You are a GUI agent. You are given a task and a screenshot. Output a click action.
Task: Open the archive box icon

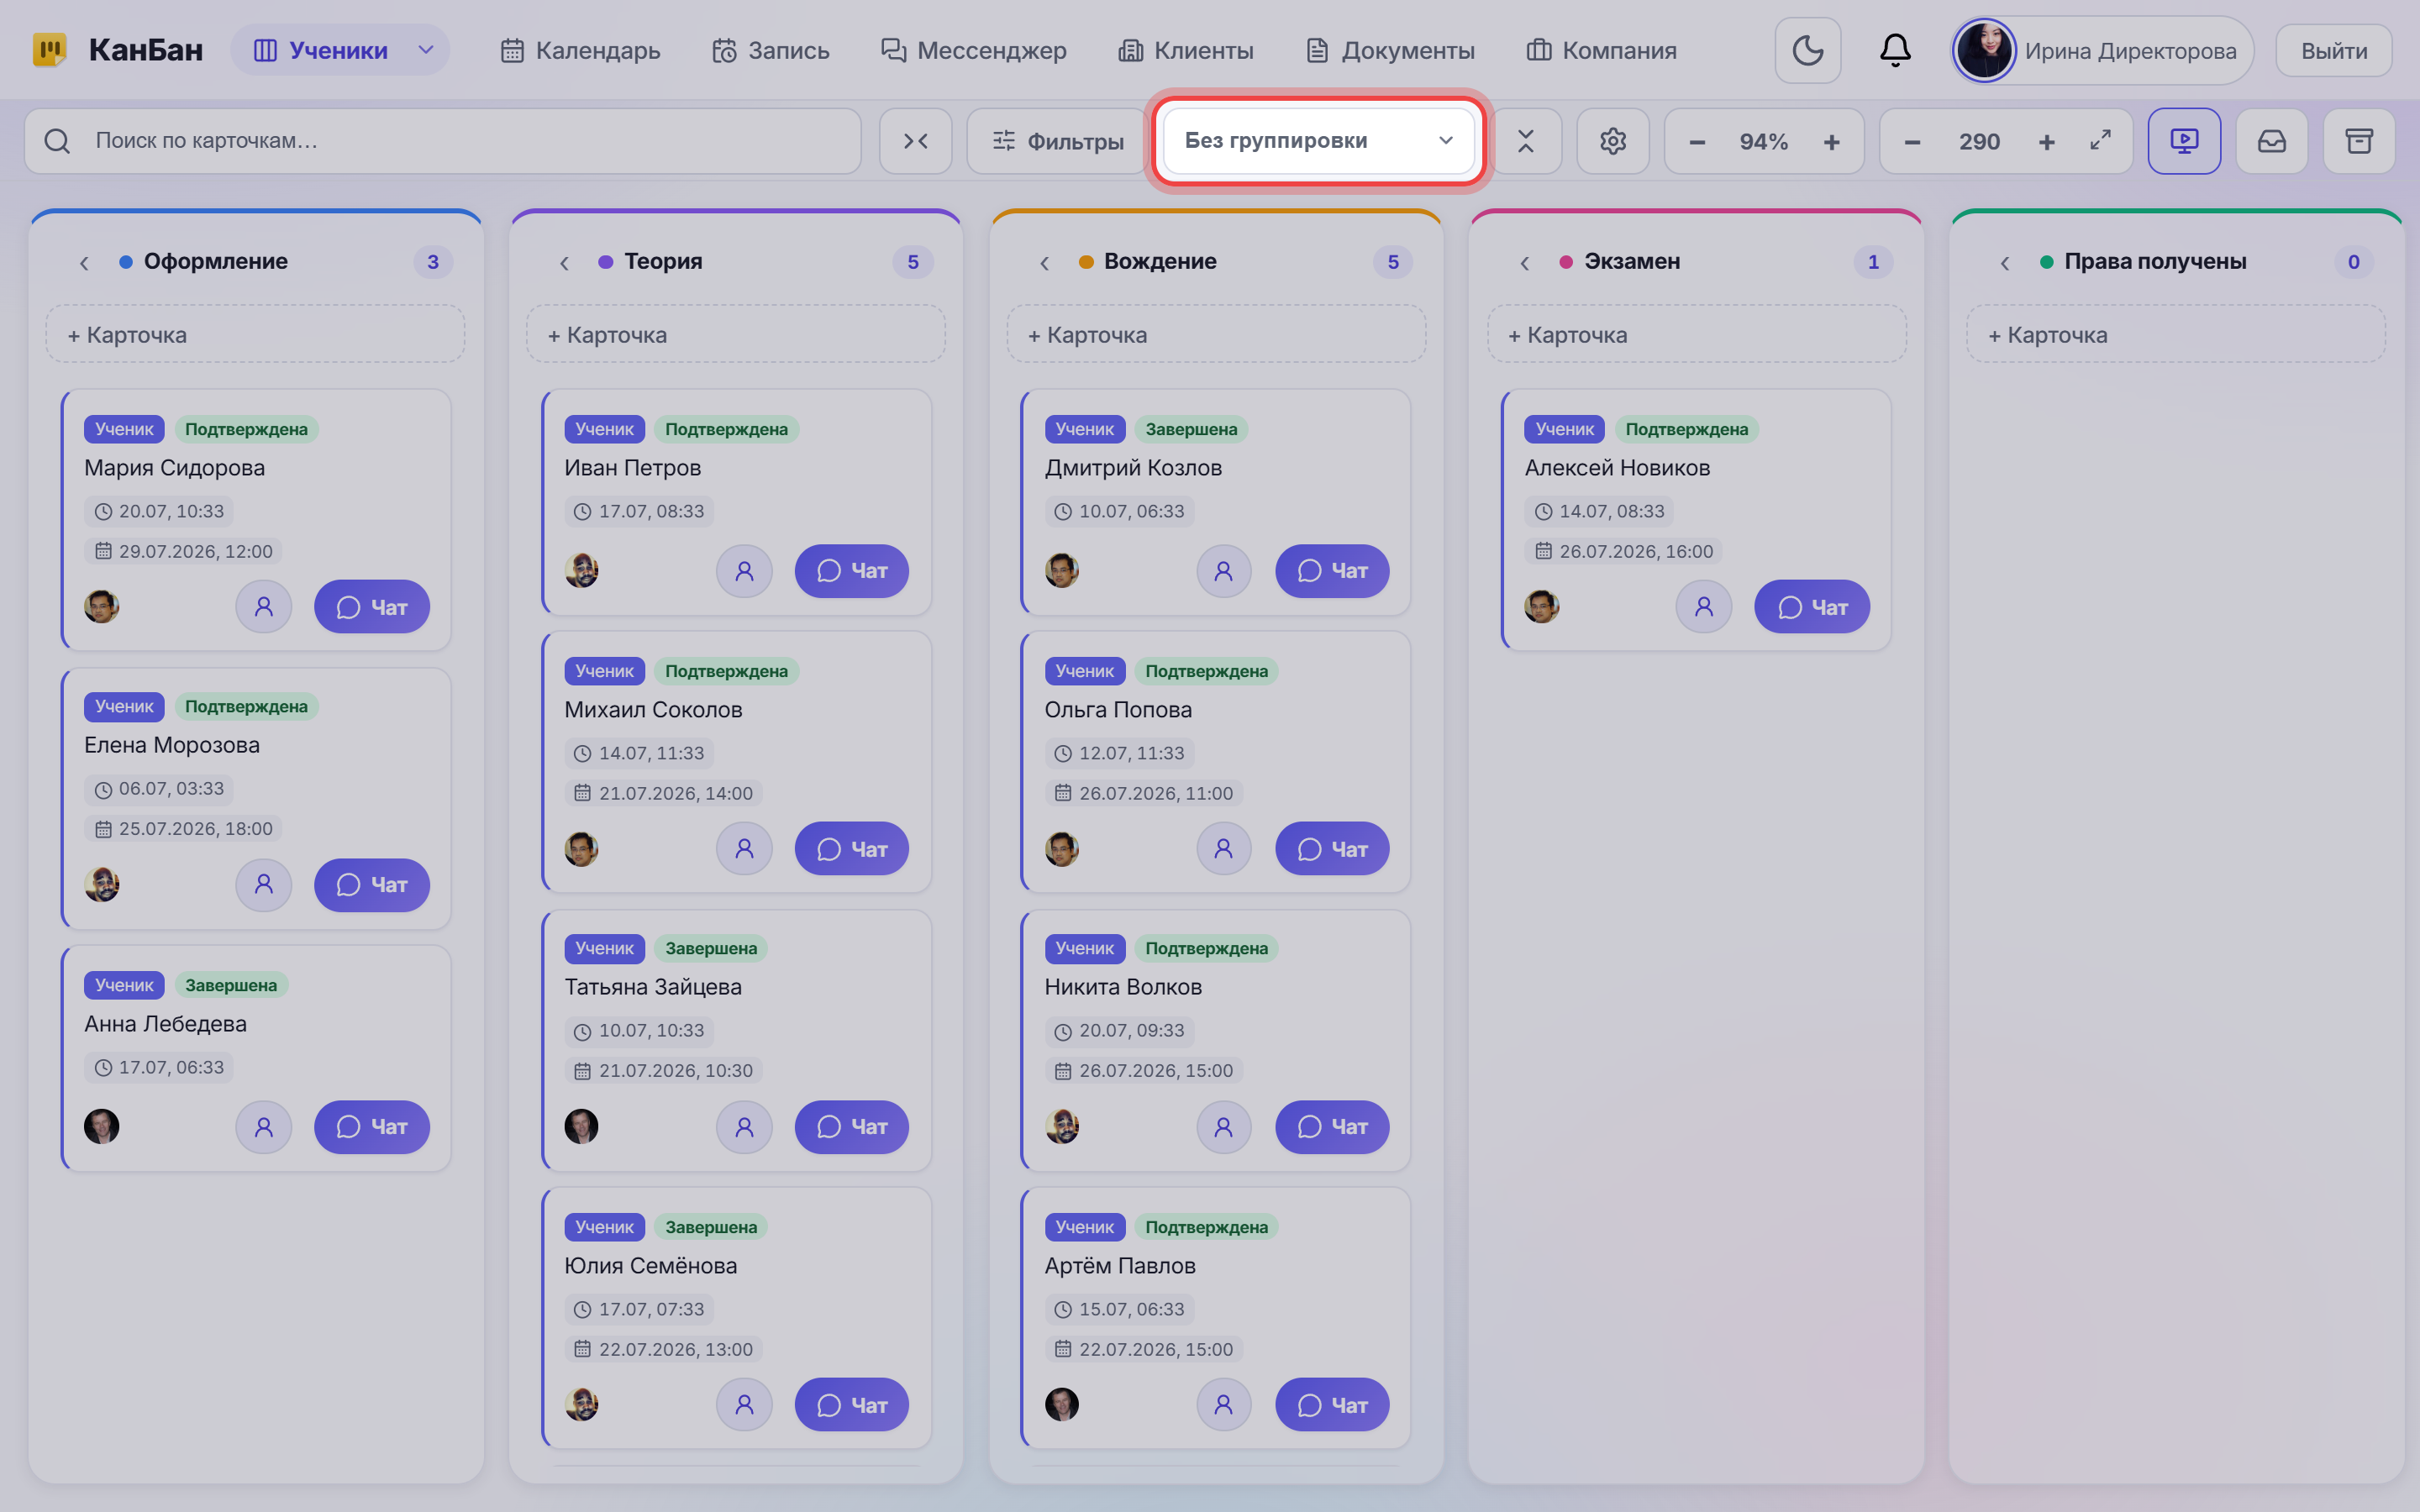[2359, 141]
